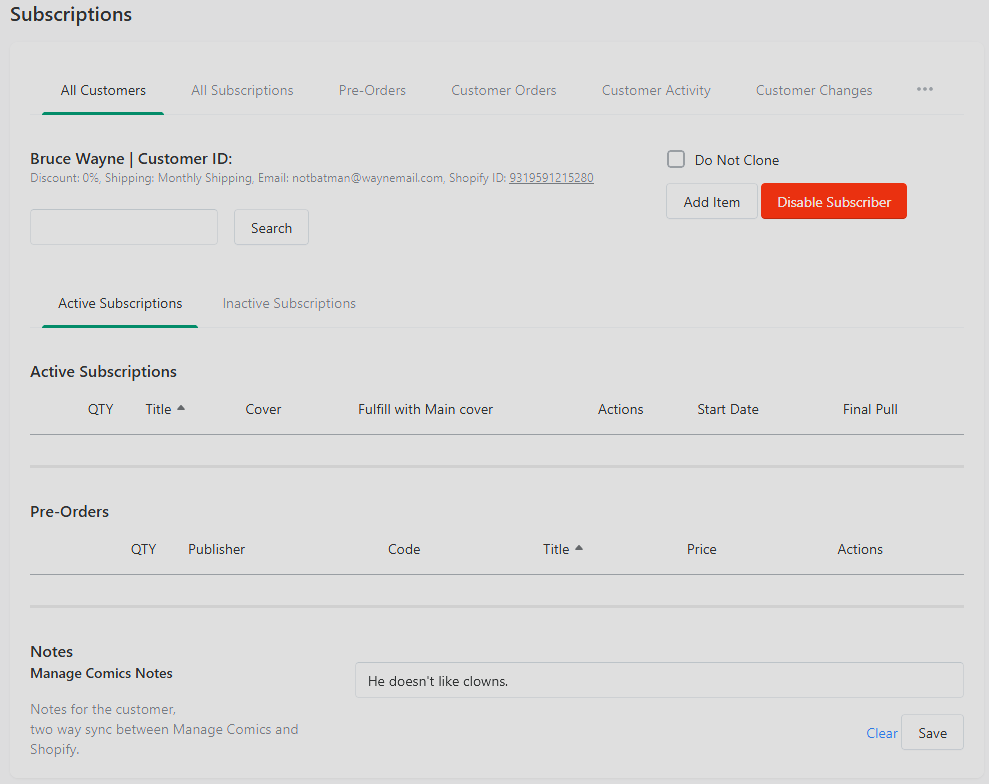Viewport: 989px width, 784px height.
Task: Open the Shopify ID 9319591215280 link
Action: click(551, 178)
